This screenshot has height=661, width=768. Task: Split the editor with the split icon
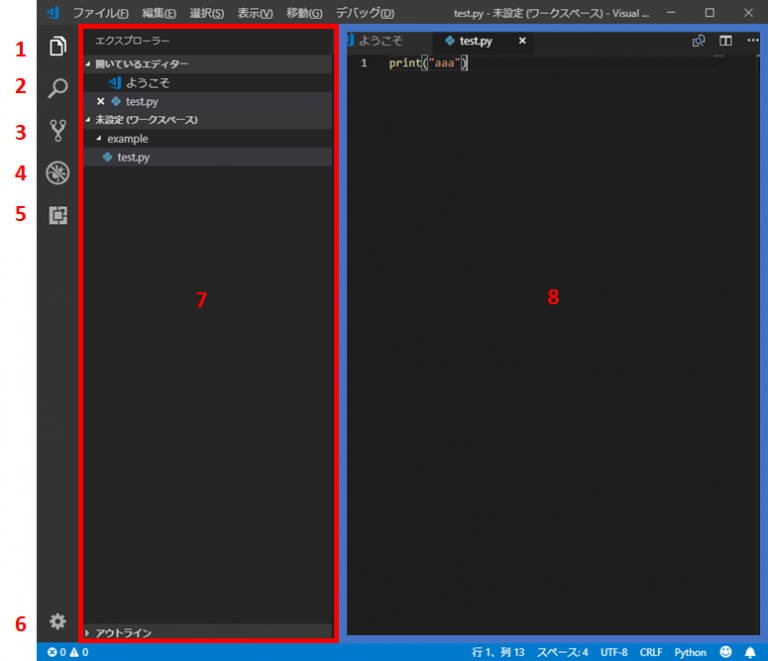(x=725, y=41)
